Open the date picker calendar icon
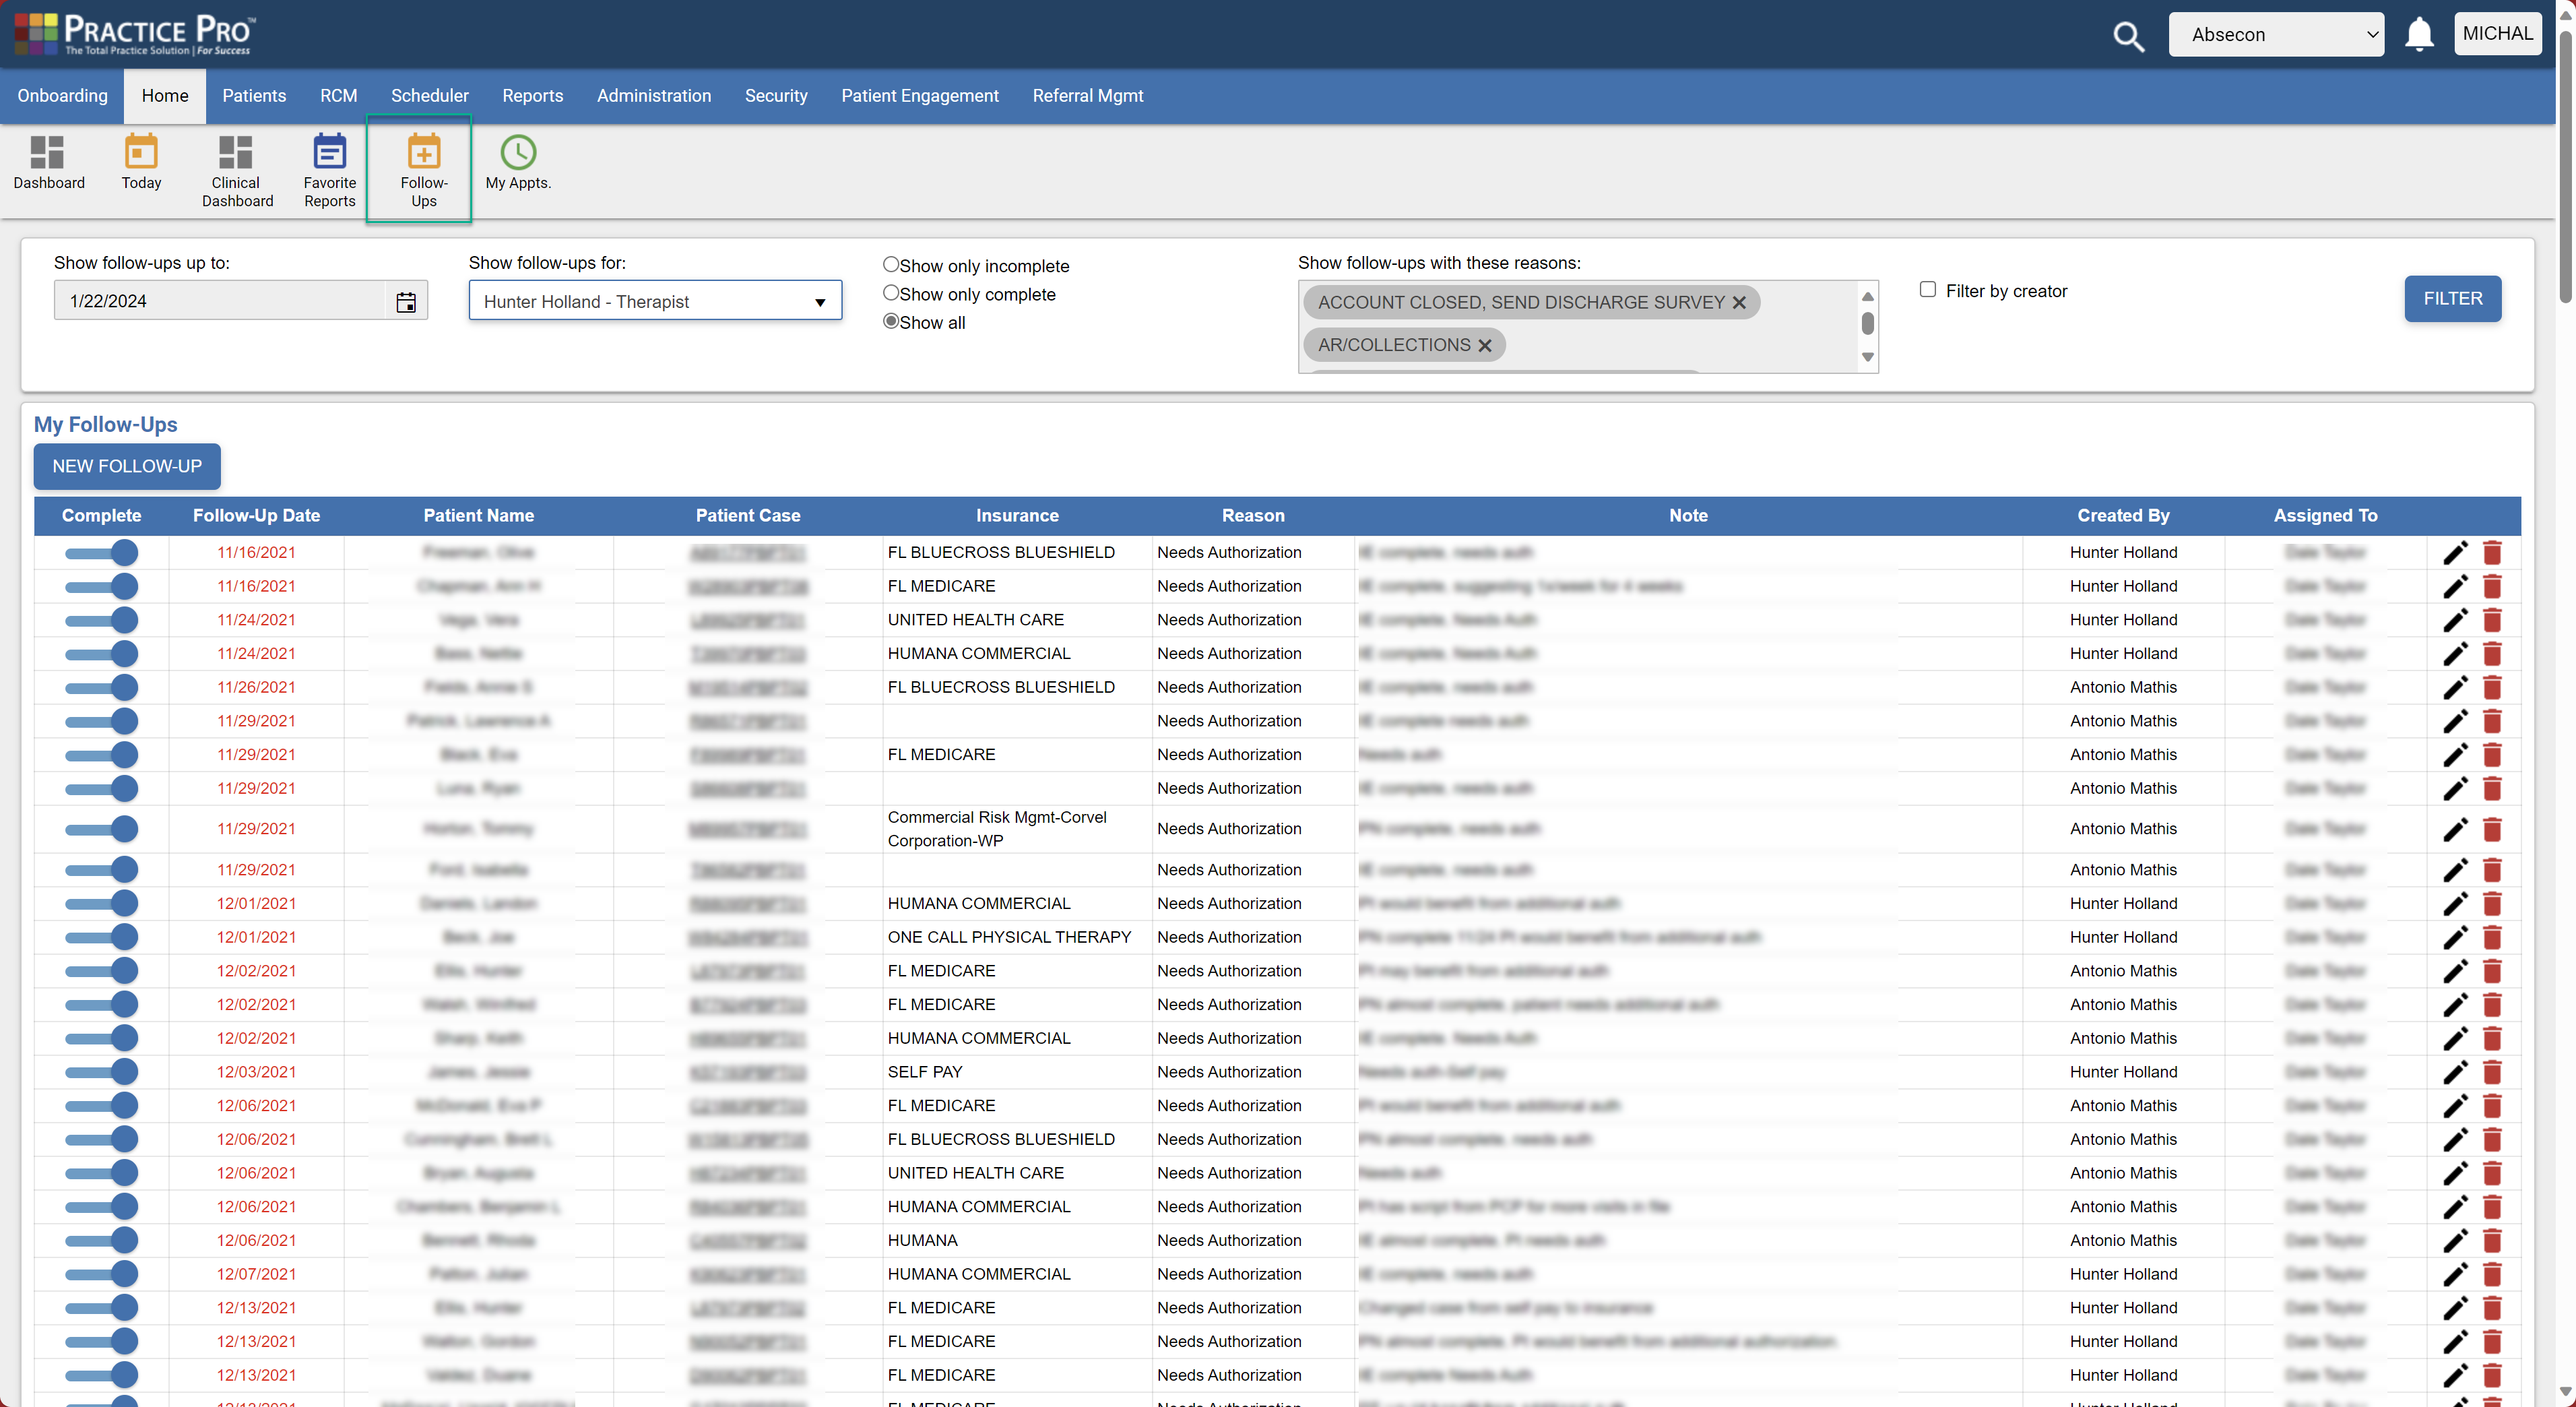This screenshot has width=2576, height=1407. coord(406,301)
